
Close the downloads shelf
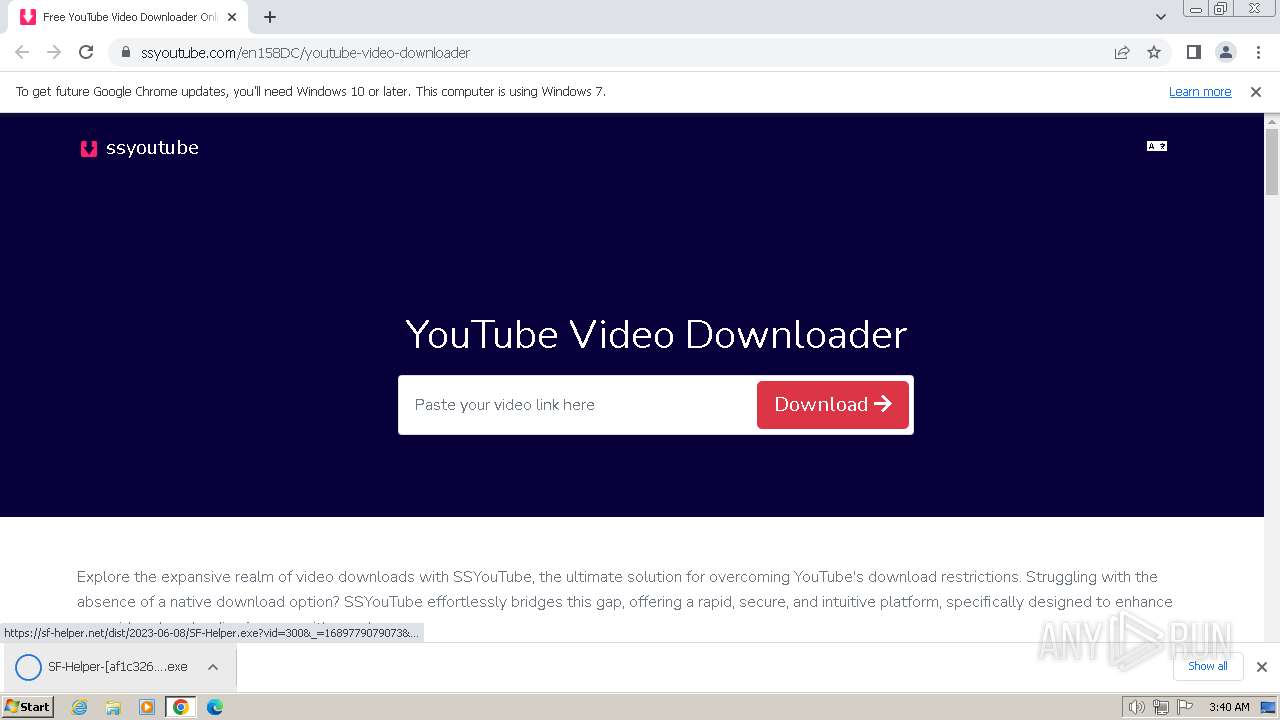tap(1262, 667)
